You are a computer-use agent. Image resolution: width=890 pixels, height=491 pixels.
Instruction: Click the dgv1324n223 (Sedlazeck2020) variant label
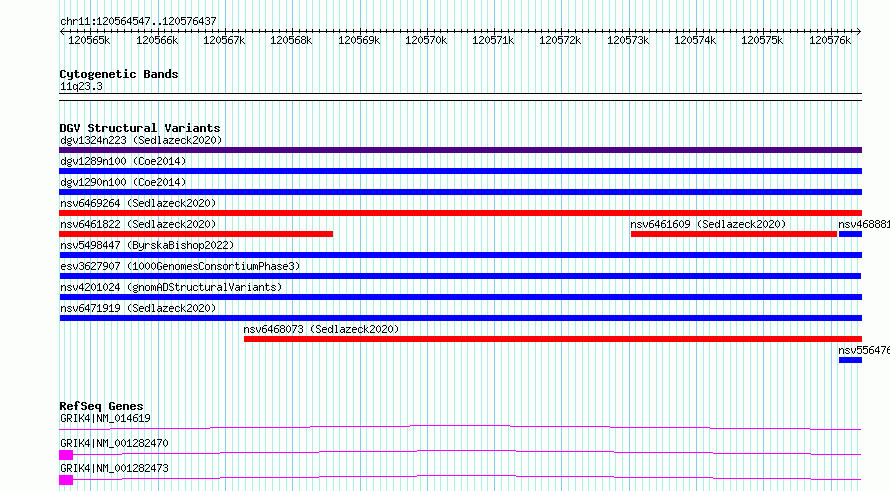(141, 140)
